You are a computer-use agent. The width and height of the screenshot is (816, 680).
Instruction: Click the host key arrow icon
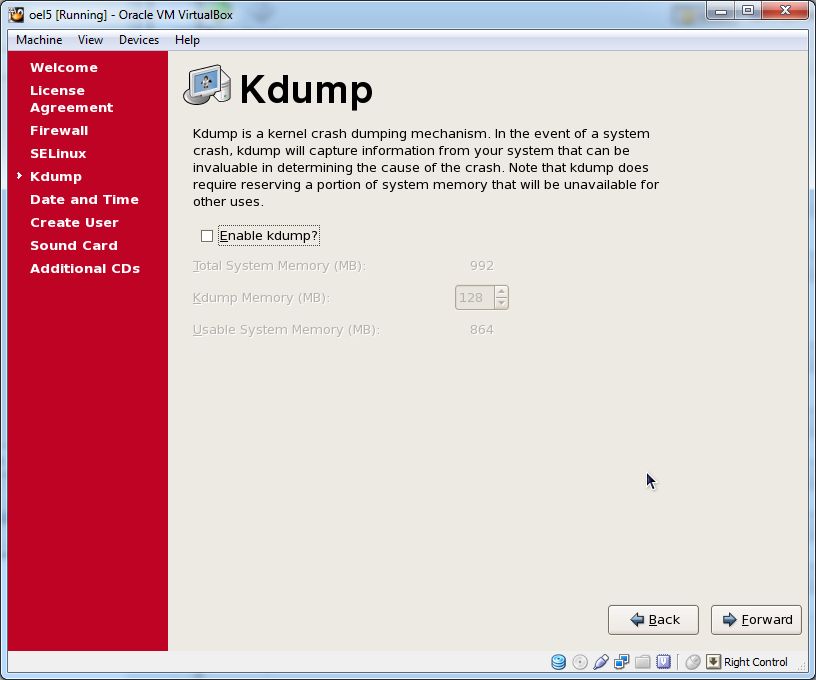click(x=713, y=662)
